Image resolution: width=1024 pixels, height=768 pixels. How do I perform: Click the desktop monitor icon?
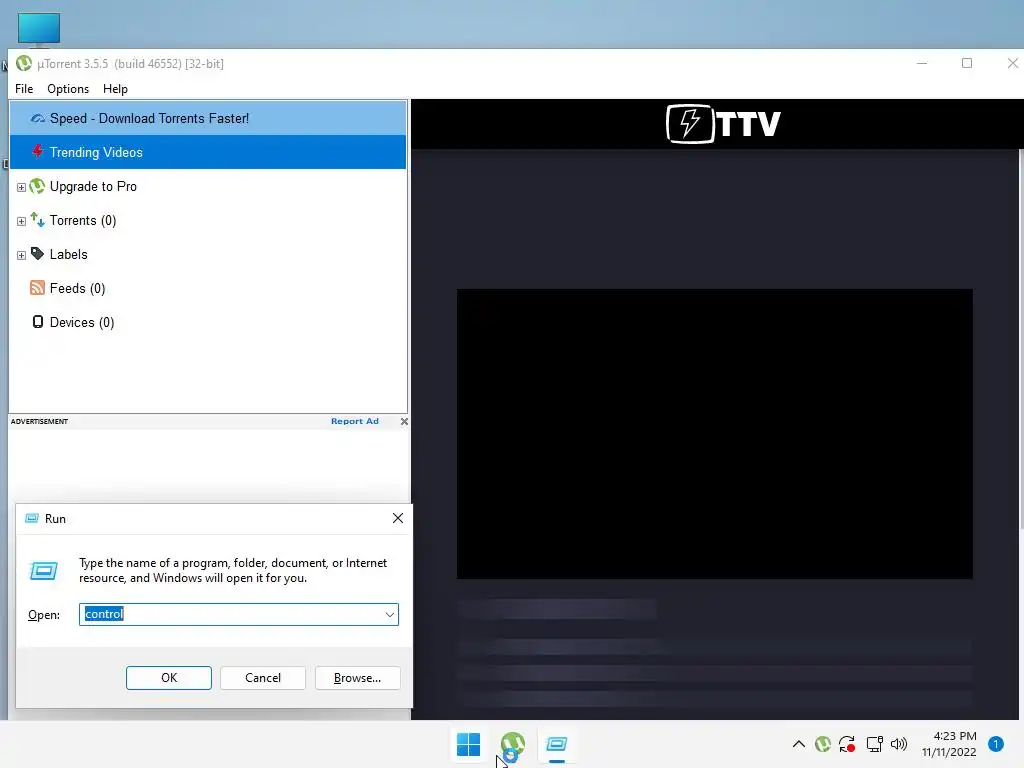pos(39,29)
